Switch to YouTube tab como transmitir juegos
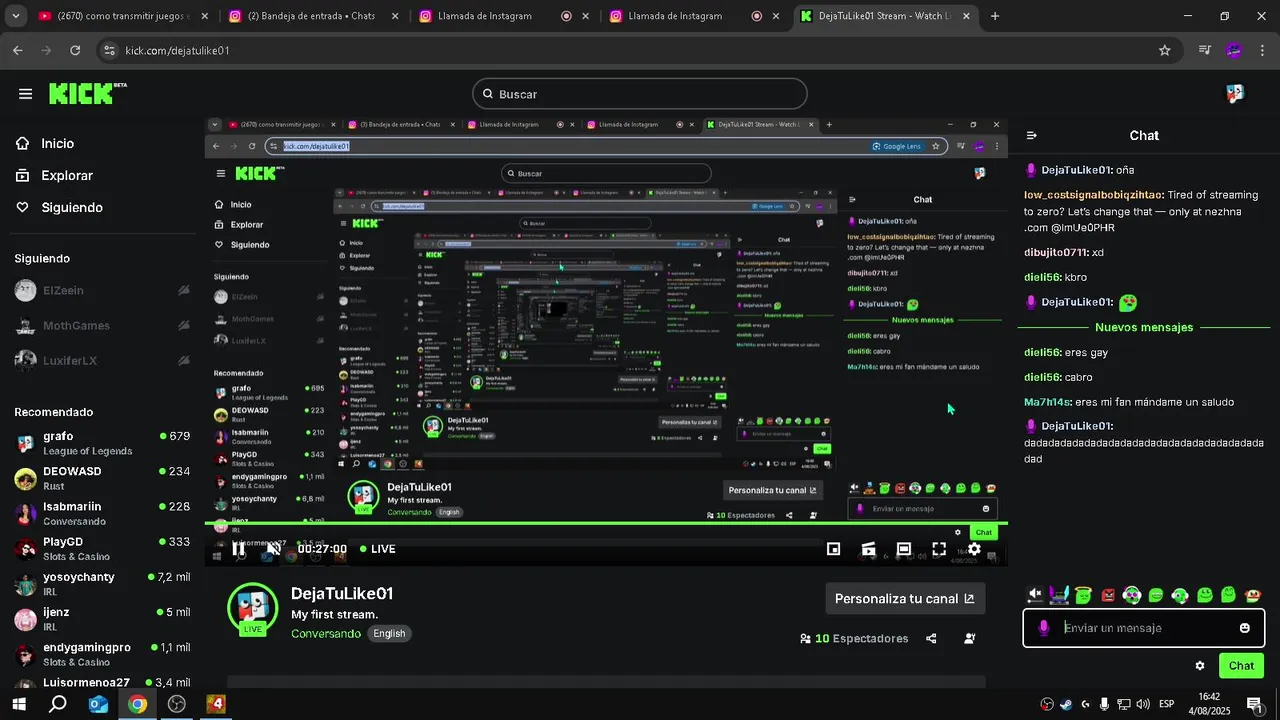 point(125,16)
